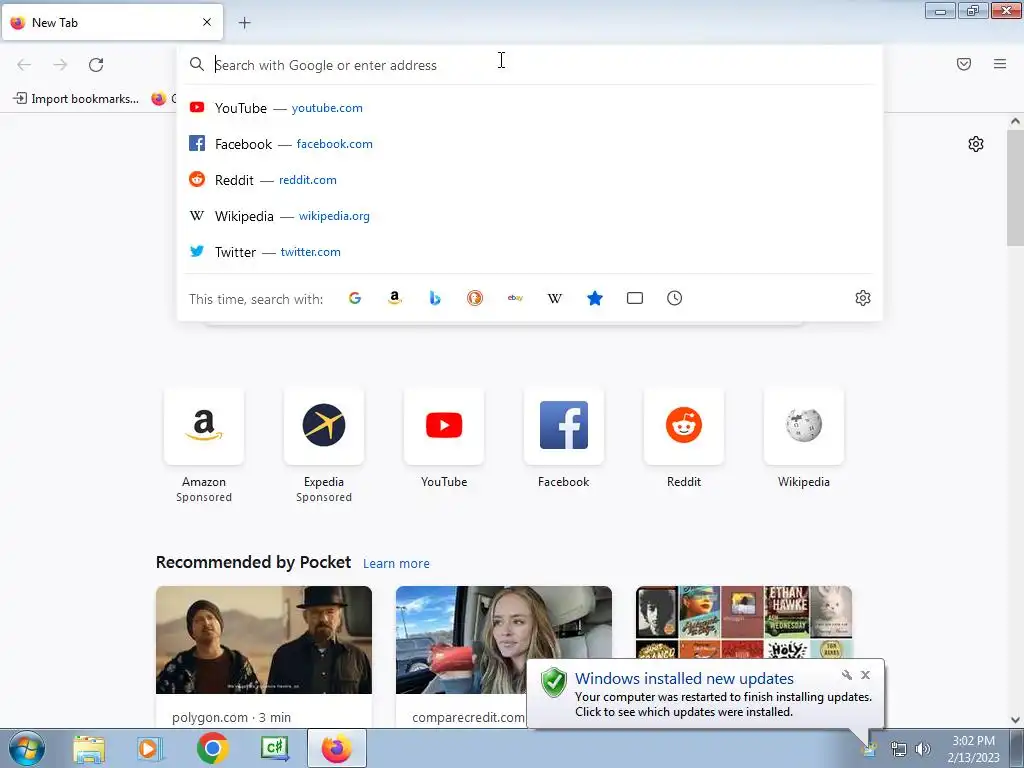
Task: Click the page scrollbar down arrow
Action: pos(1015,720)
